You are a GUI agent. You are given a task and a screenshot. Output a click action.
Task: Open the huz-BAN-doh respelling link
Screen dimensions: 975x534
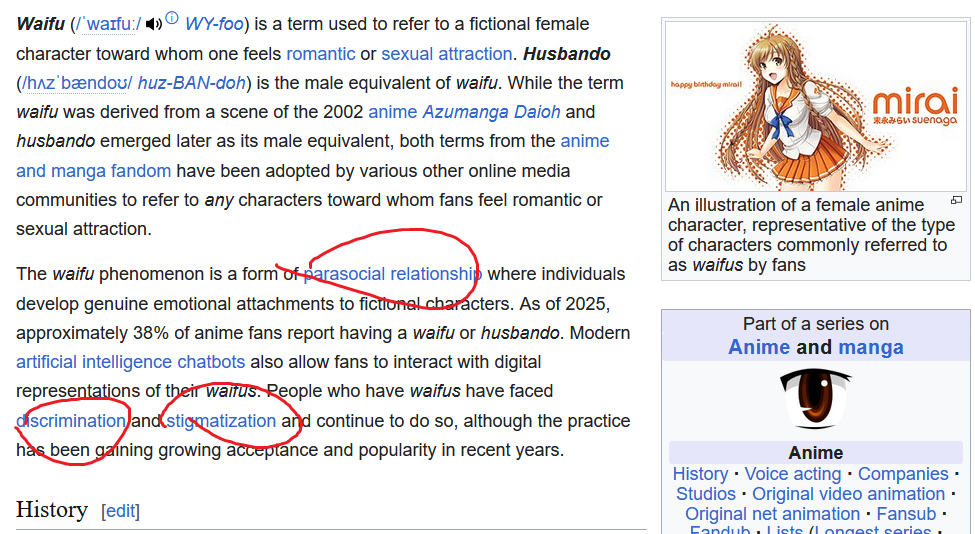click(192, 83)
